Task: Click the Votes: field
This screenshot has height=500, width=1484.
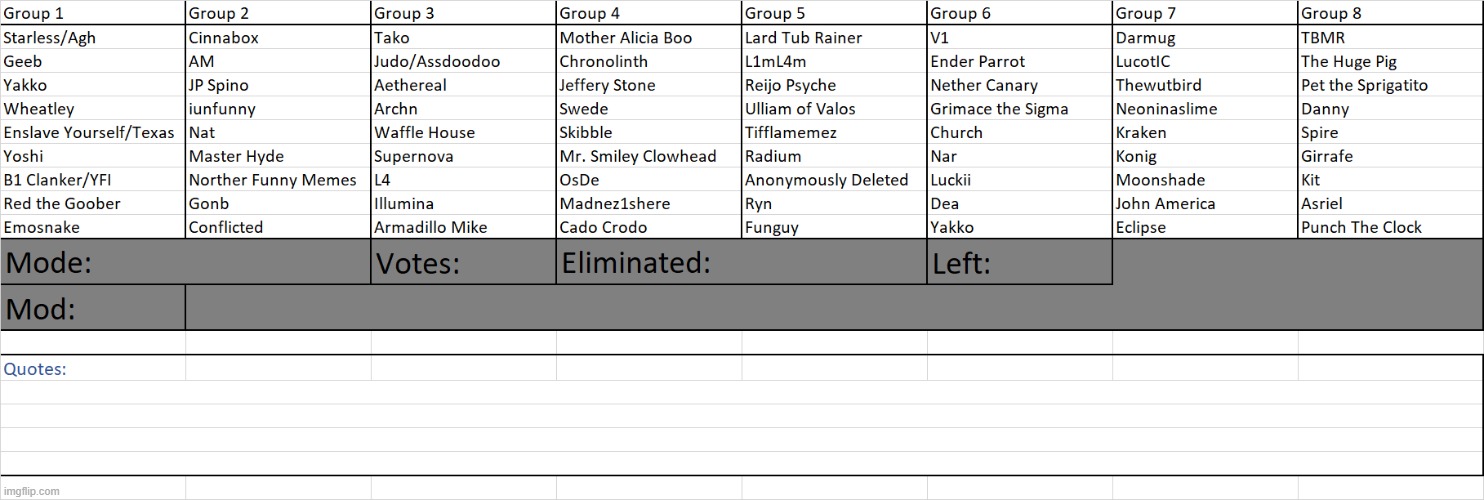Action: click(x=463, y=263)
